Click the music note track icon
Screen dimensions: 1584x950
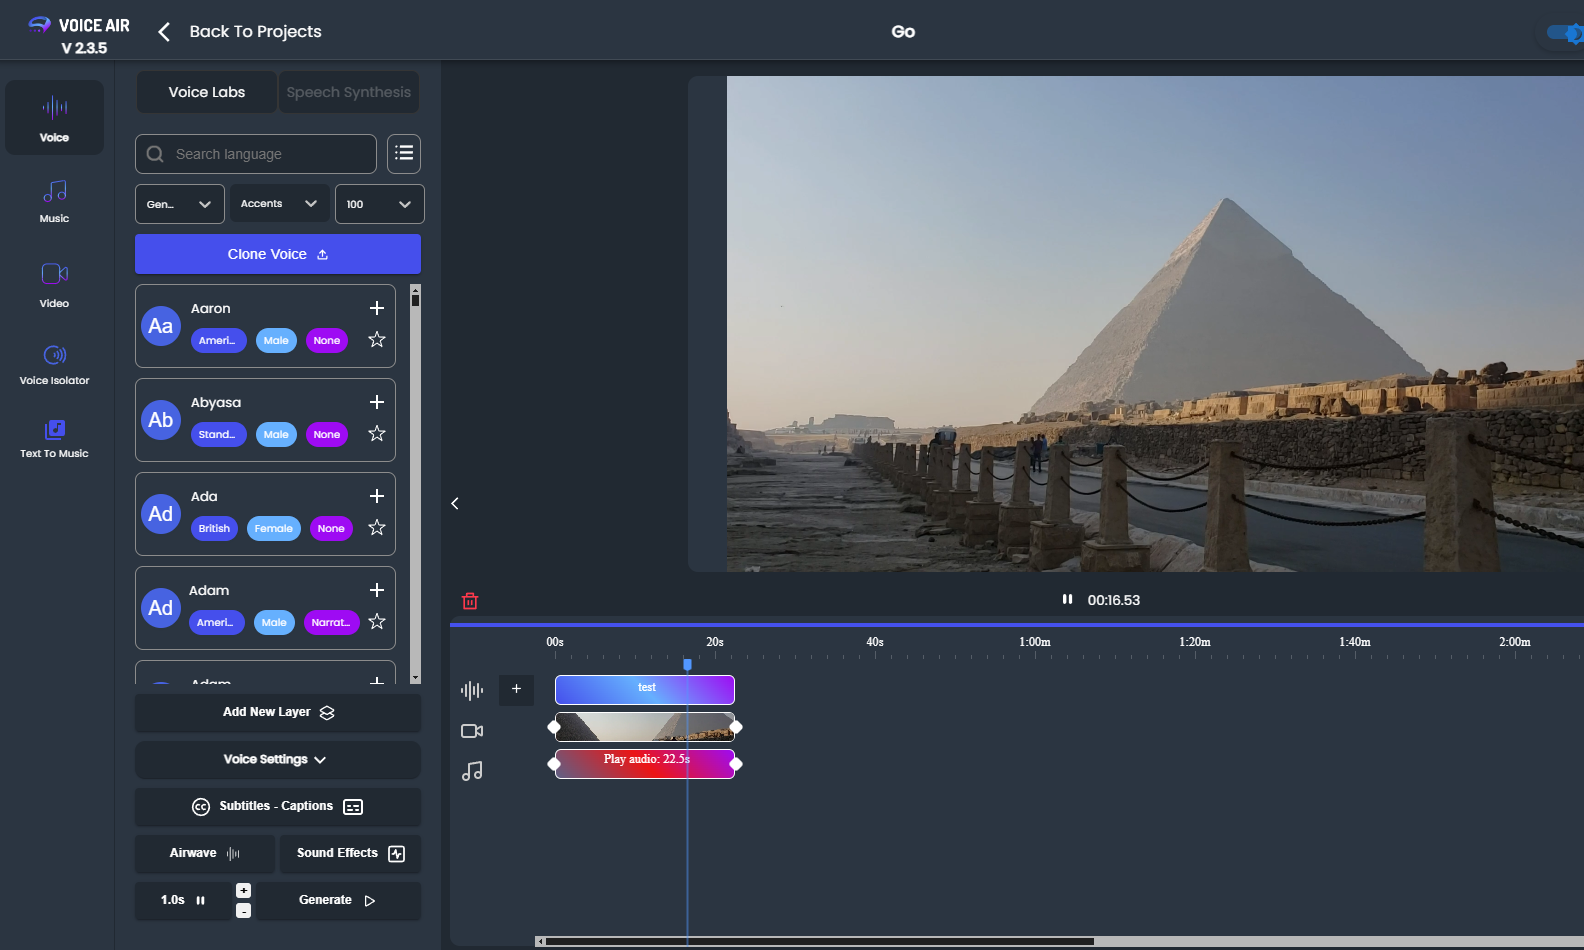472,771
